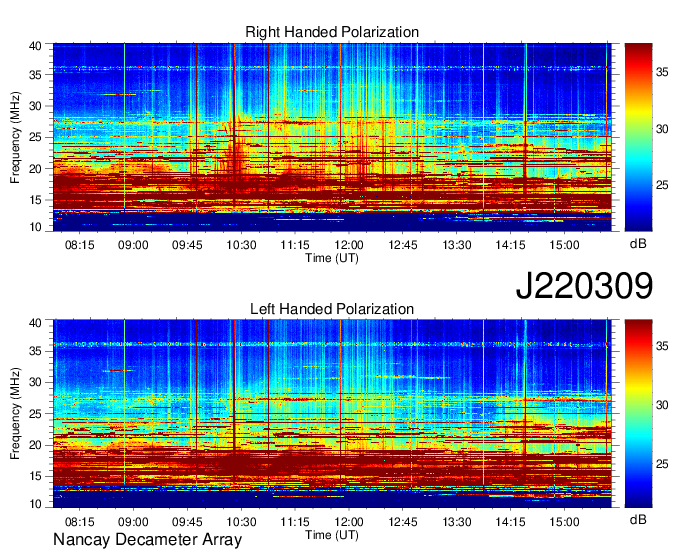This screenshot has width=680, height=552.
Task: Pick "14:15" time tick on Left Handed plot
Action: coord(510,522)
